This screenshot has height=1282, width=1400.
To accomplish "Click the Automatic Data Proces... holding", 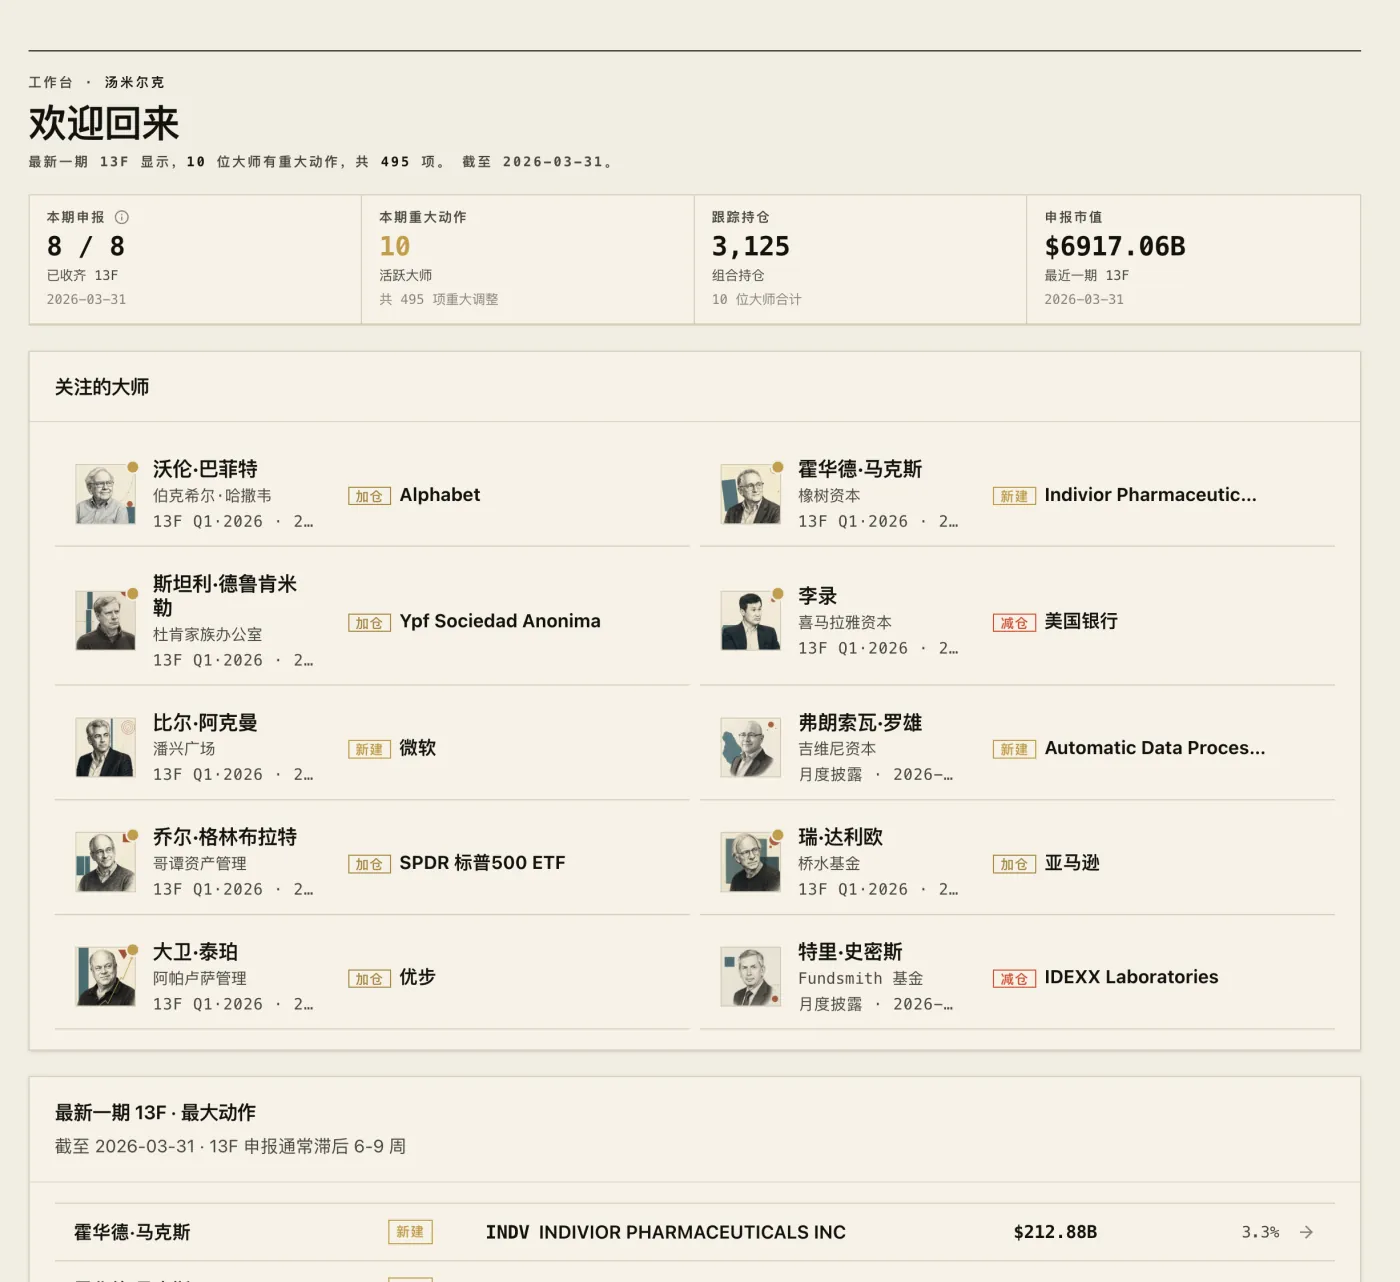I will [1155, 748].
